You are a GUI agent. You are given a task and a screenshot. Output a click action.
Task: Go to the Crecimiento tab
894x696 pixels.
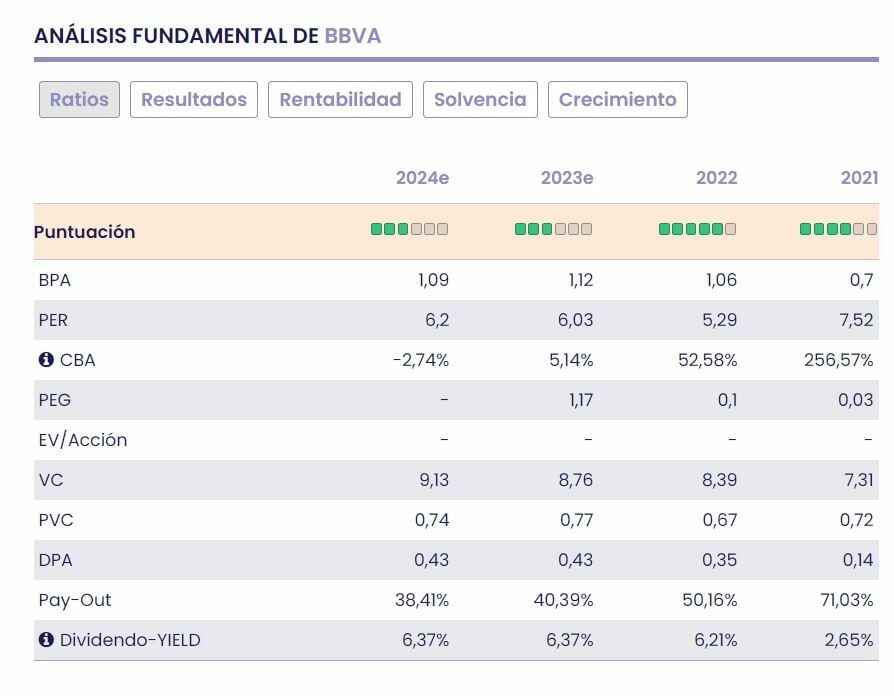[x=617, y=100]
